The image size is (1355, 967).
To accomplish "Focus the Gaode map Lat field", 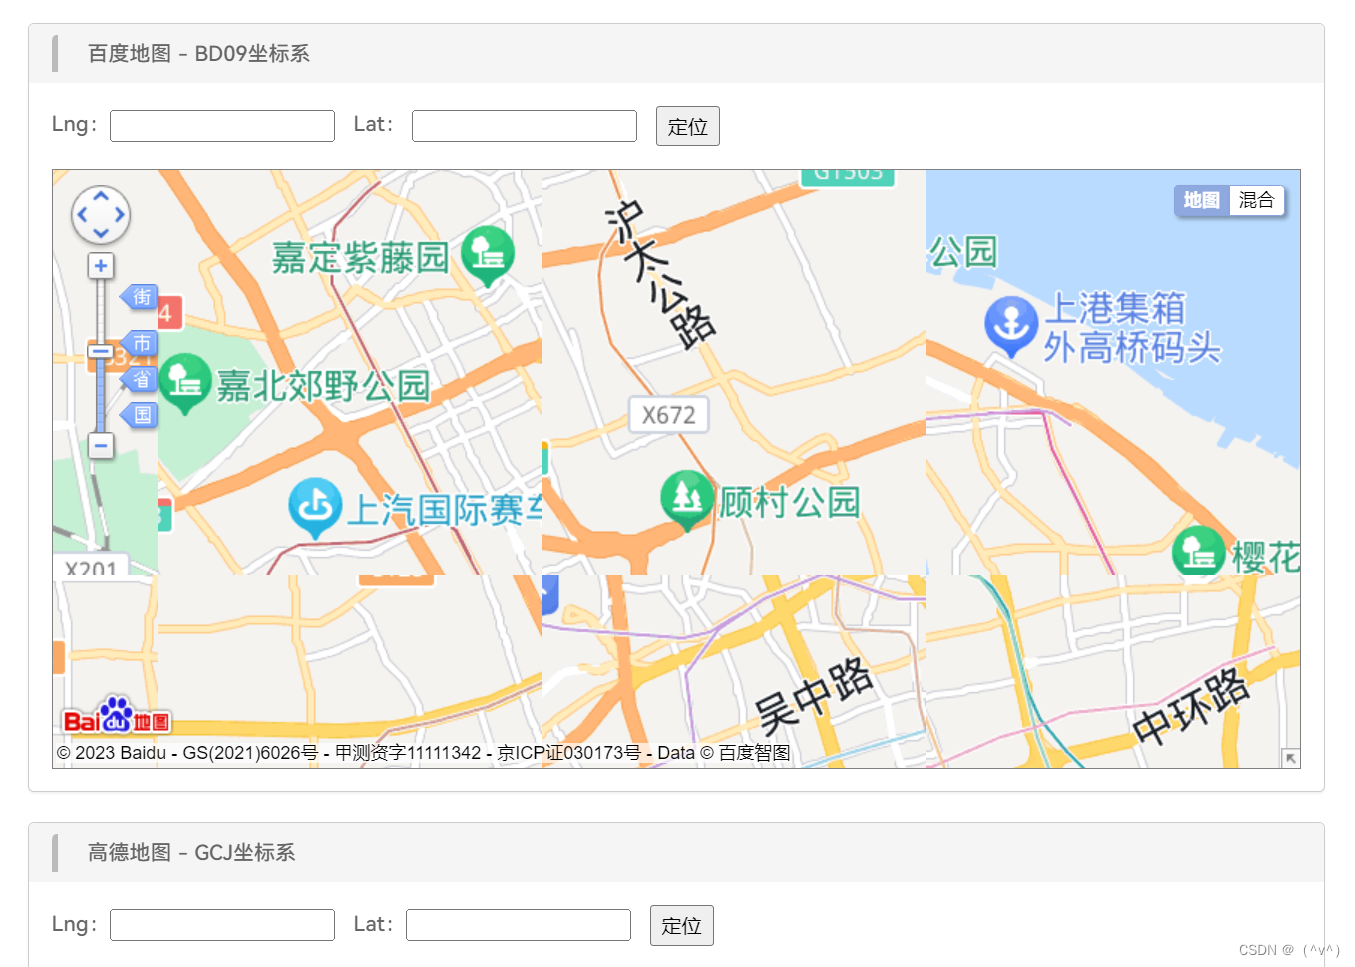I will click(x=518, y=925).
